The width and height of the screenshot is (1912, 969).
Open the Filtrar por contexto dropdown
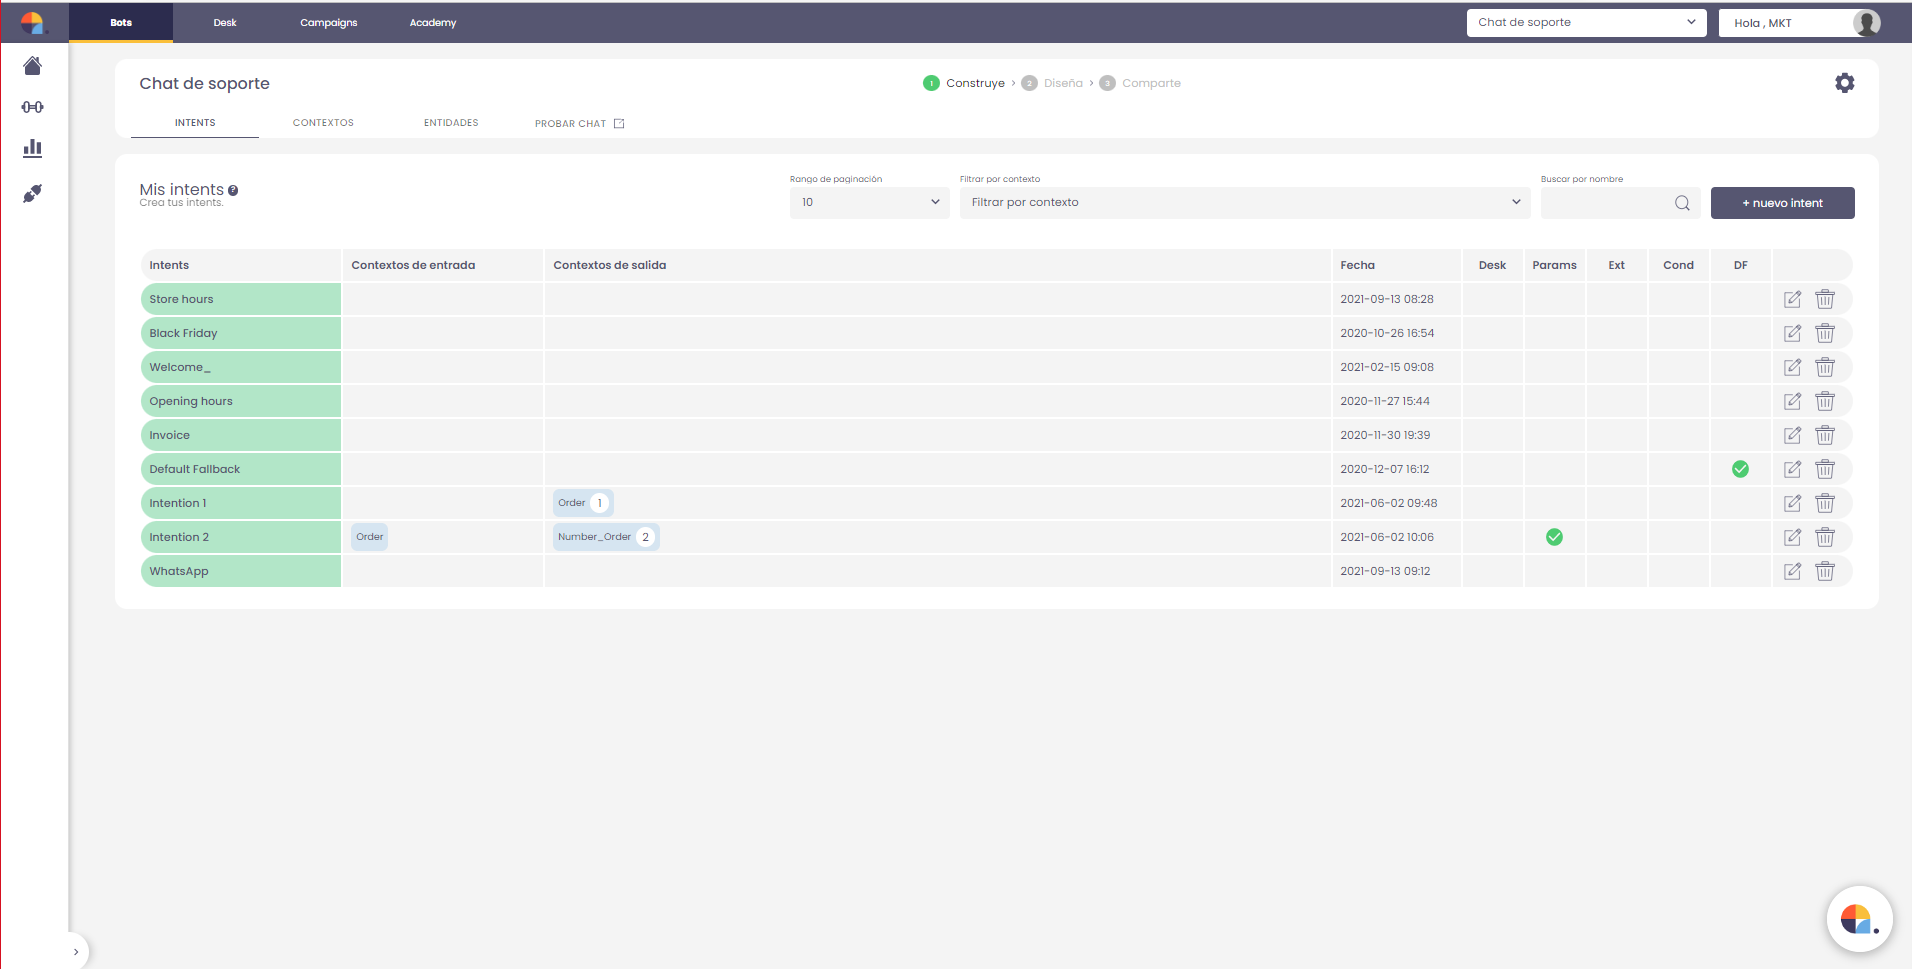point(1243,202)
